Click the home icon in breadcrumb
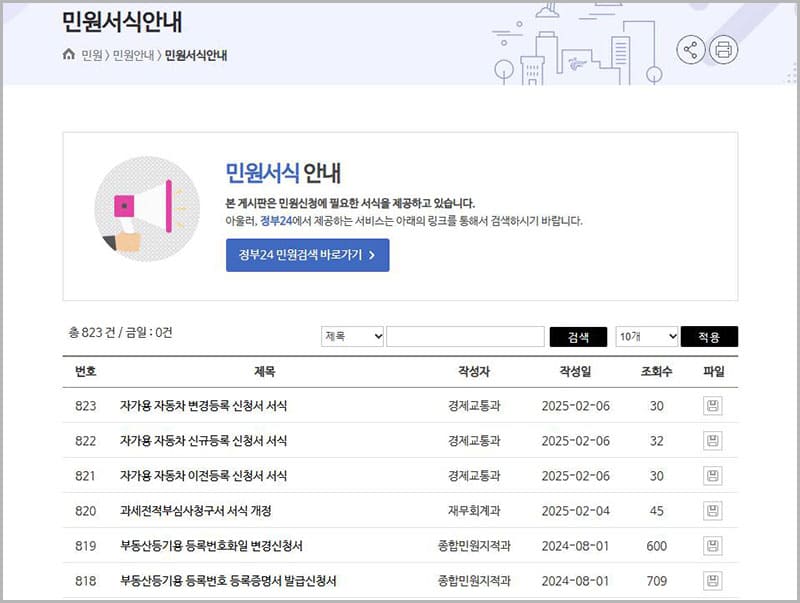Viewport: 800px width, 603px height. click(68, 55)
